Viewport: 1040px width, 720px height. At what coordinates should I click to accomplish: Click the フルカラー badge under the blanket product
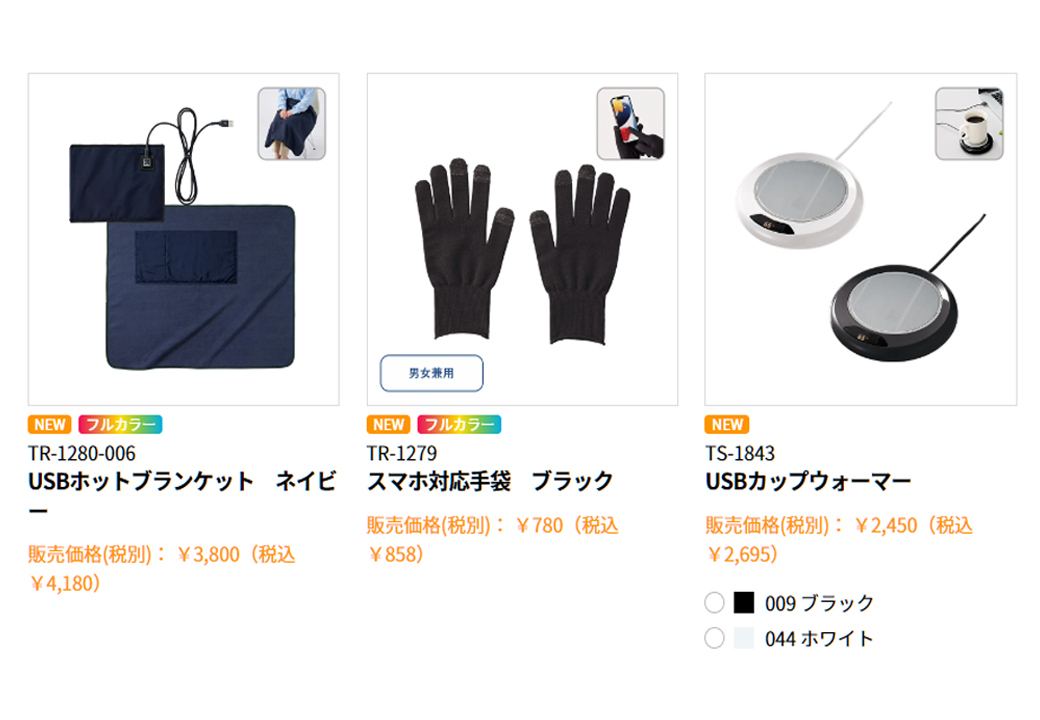(x=120, y=424)
